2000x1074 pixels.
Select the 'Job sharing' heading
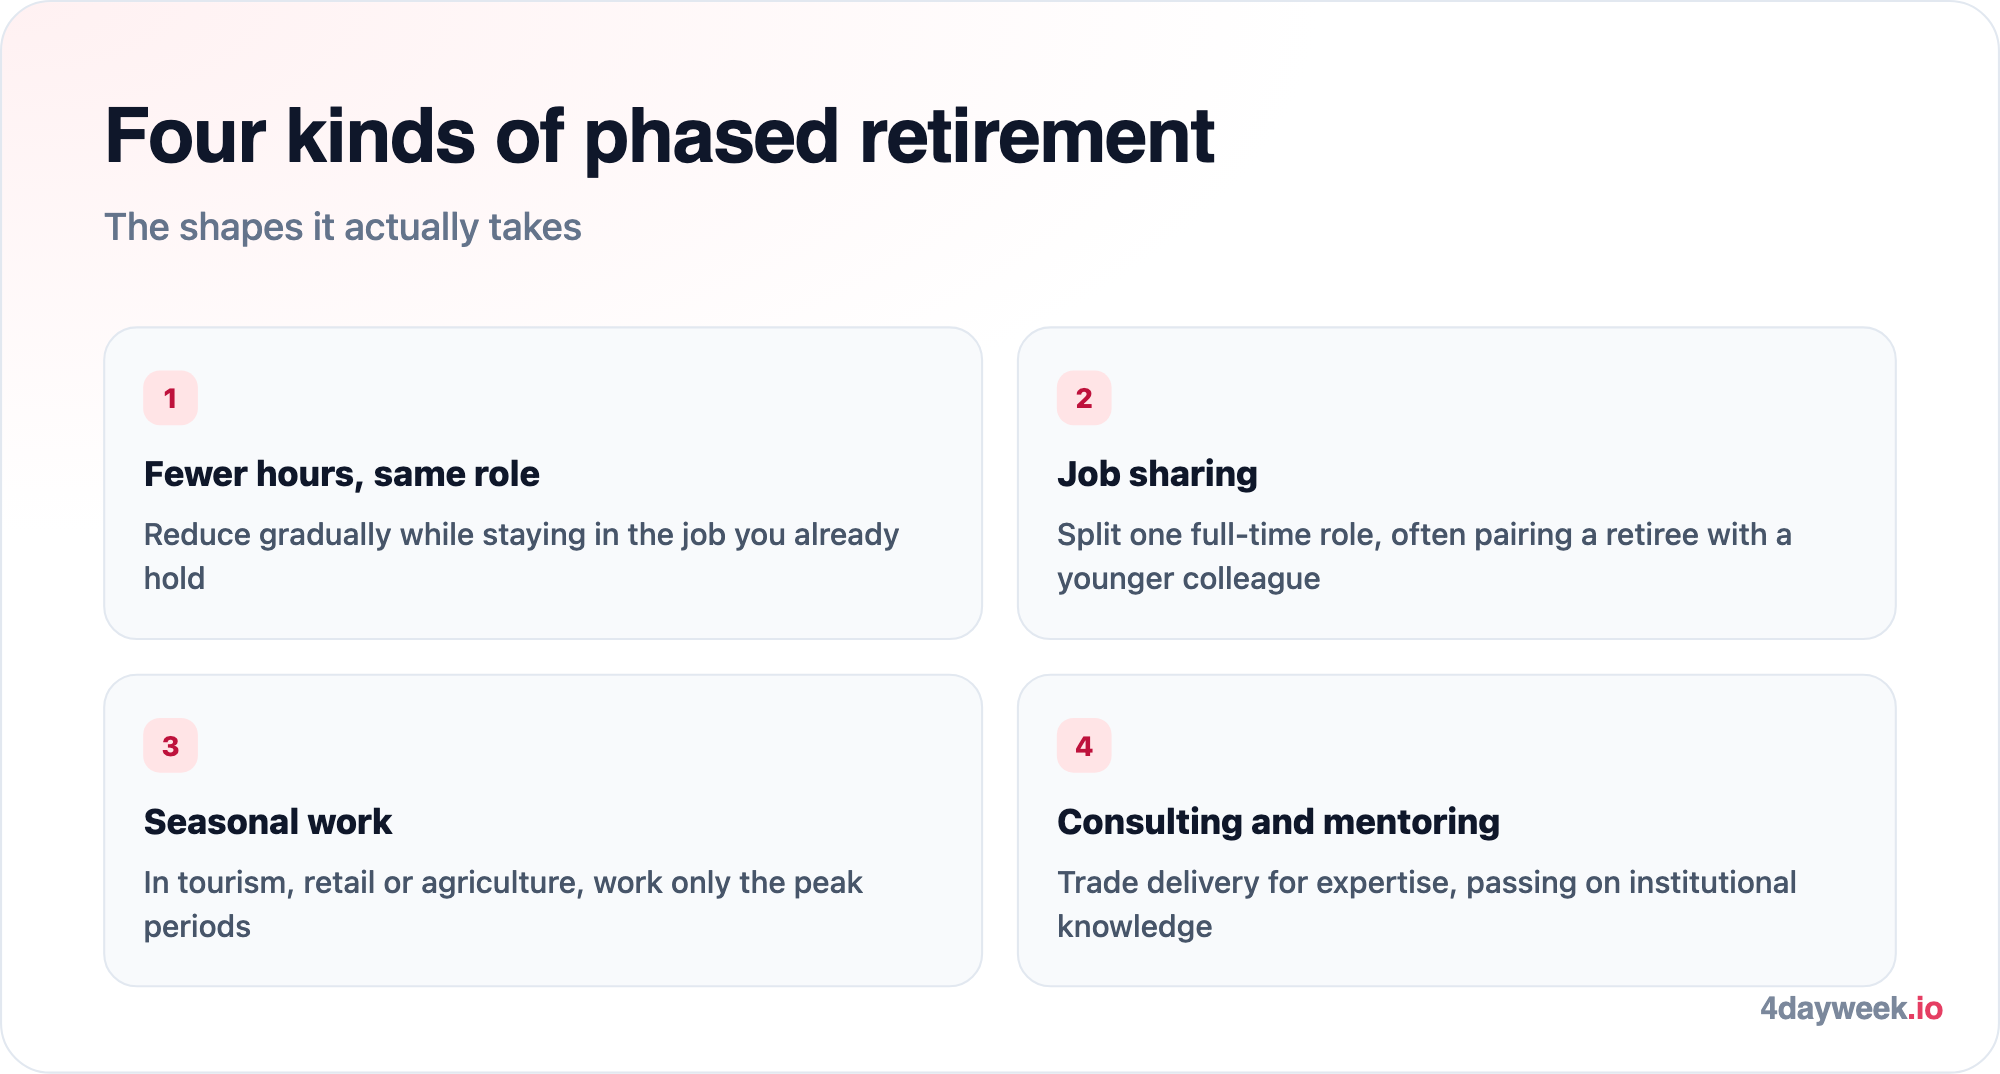tap(1157, 474)
